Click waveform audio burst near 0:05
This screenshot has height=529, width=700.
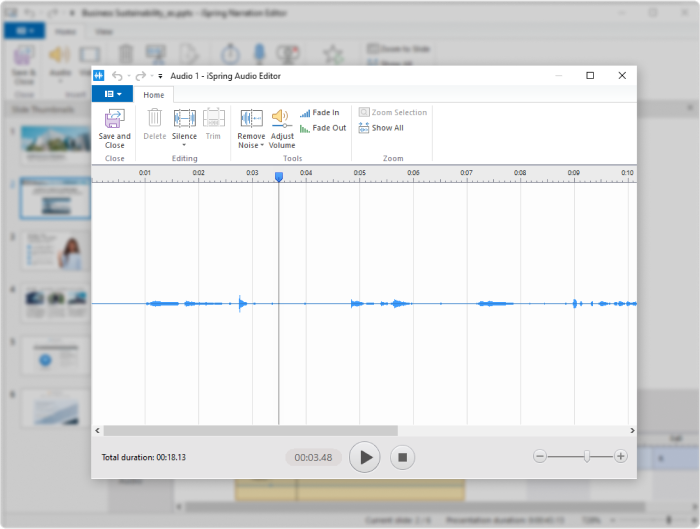357,304
